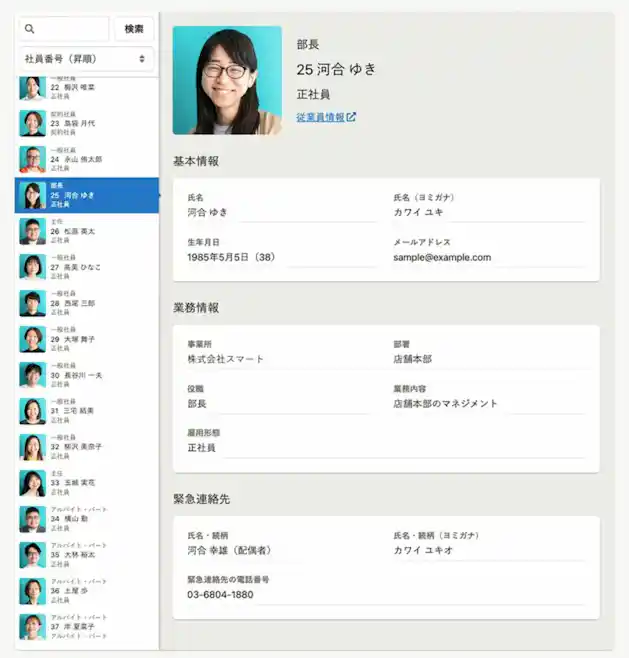629x658 pixels.
Task: Select employee number 34 in the list
Action: point(87,519)
